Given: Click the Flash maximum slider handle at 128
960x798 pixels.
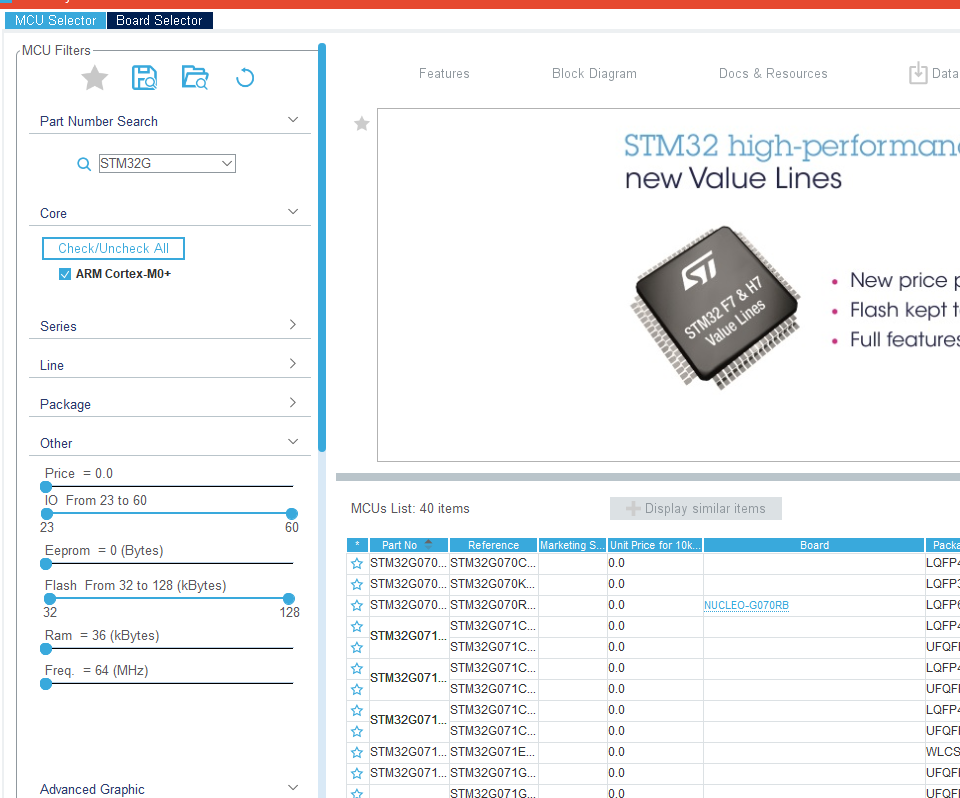Looking at the screenshot, I should coord(289,598).
